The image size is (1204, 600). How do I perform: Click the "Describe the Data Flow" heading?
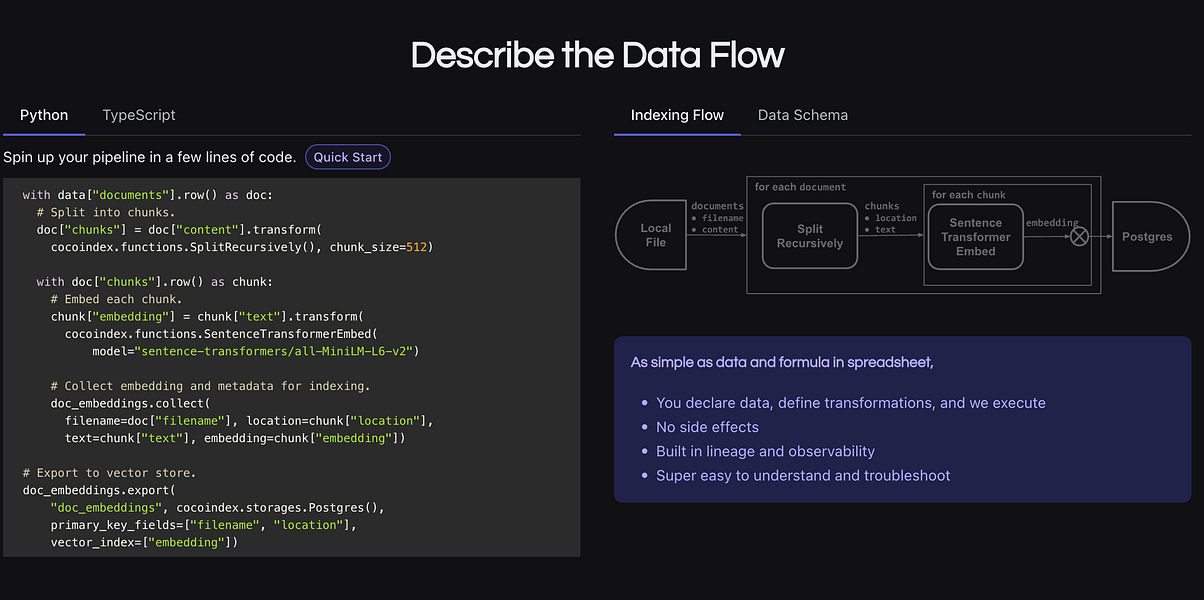click(598, 54)
